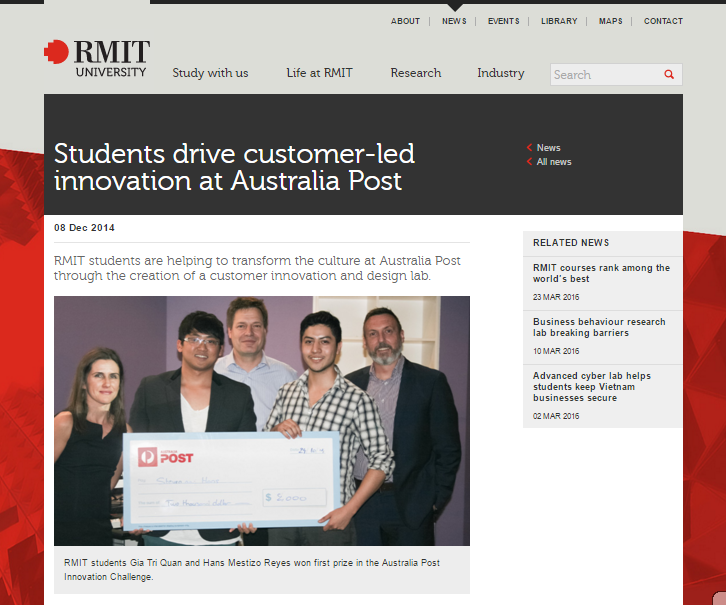Open the Library link
726x605 pixels.
click(x=559, y=21)
